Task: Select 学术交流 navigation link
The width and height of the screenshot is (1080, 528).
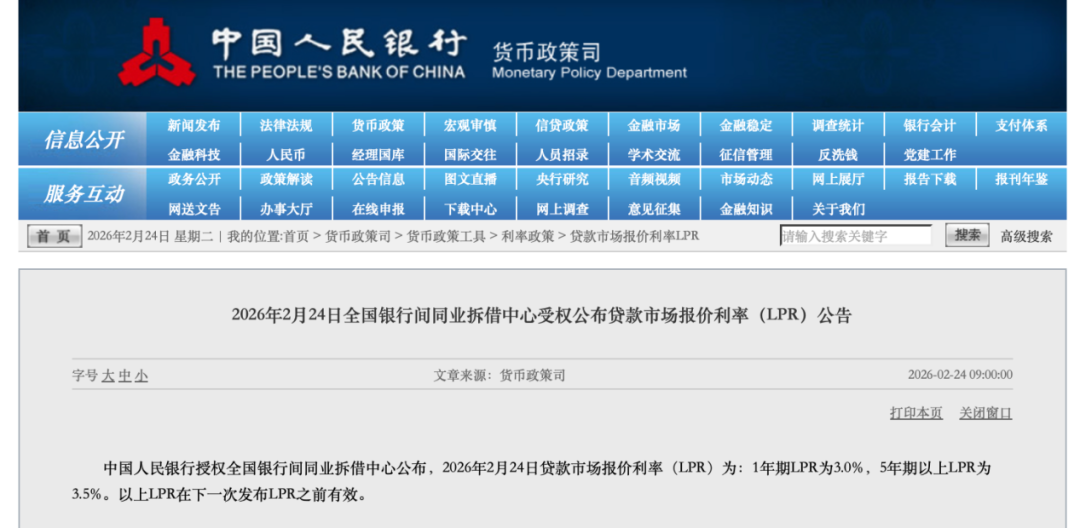Action: point(654,154)
